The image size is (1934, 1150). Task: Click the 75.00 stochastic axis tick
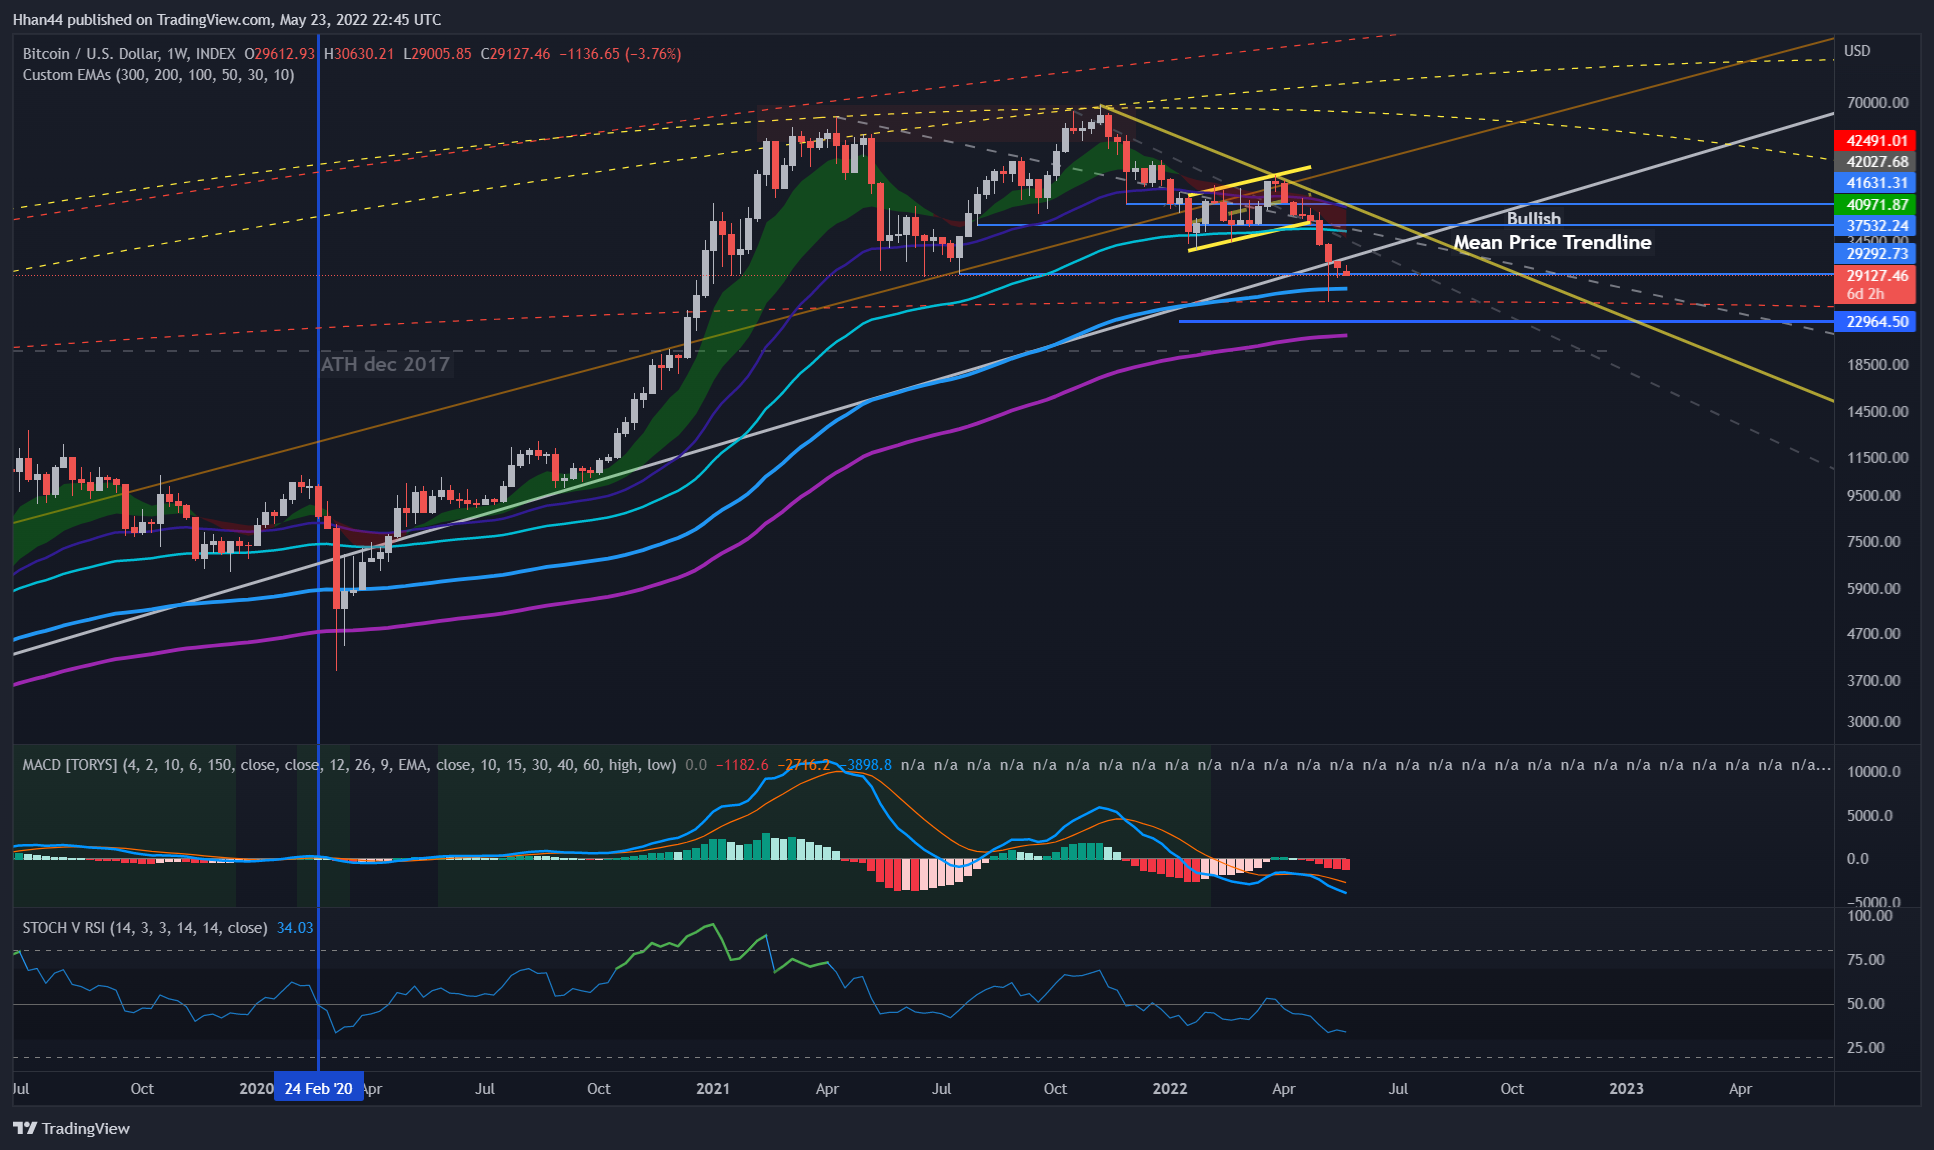[x=1865, y=960]
